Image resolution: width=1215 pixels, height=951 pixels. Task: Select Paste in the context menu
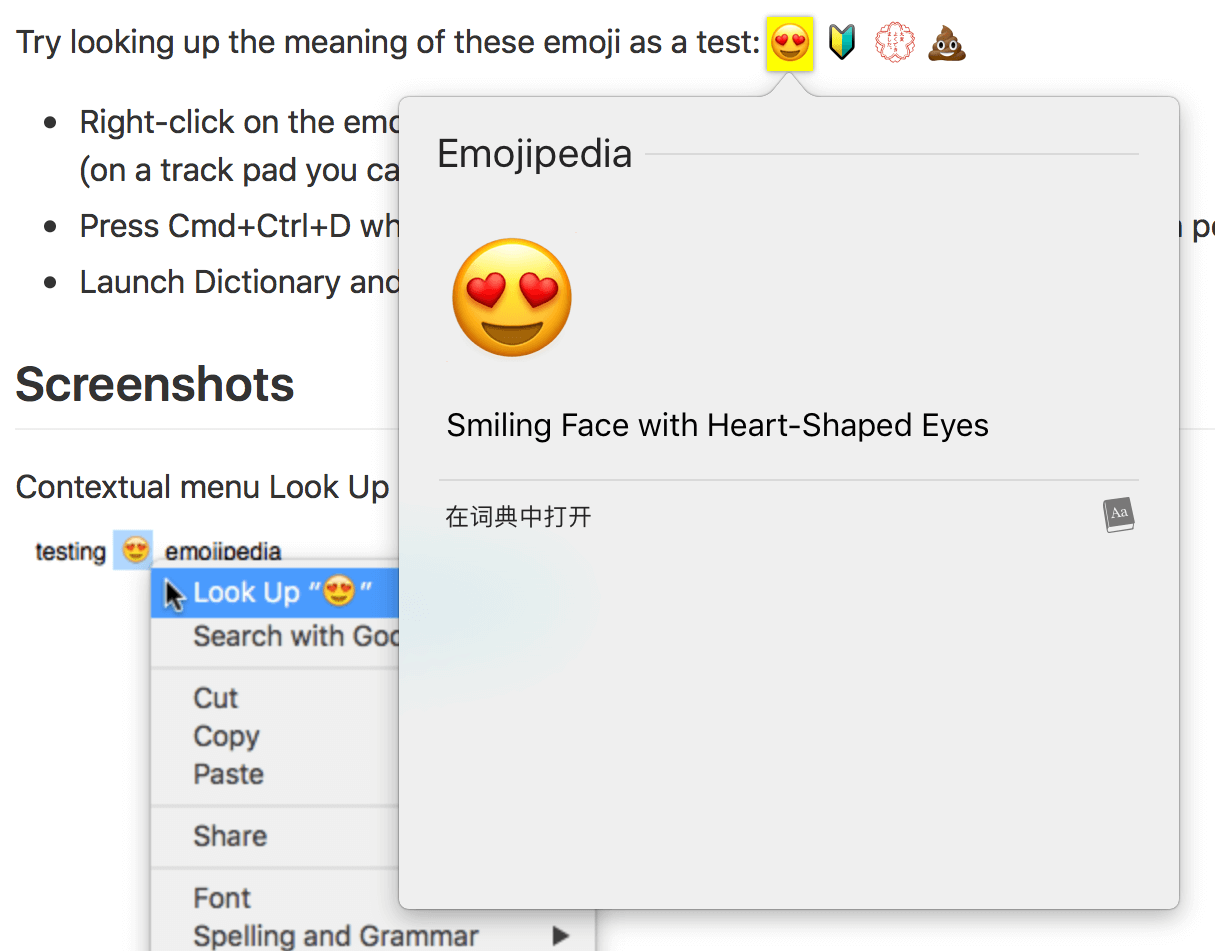228,774
